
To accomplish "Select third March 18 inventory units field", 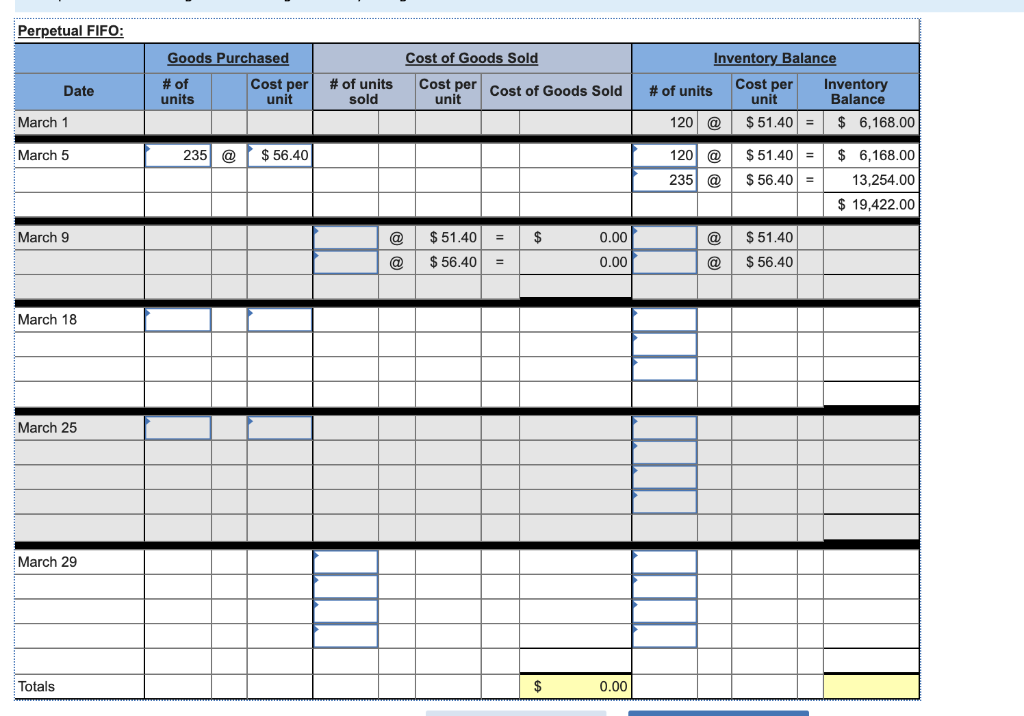I will [x=664, y=368].
